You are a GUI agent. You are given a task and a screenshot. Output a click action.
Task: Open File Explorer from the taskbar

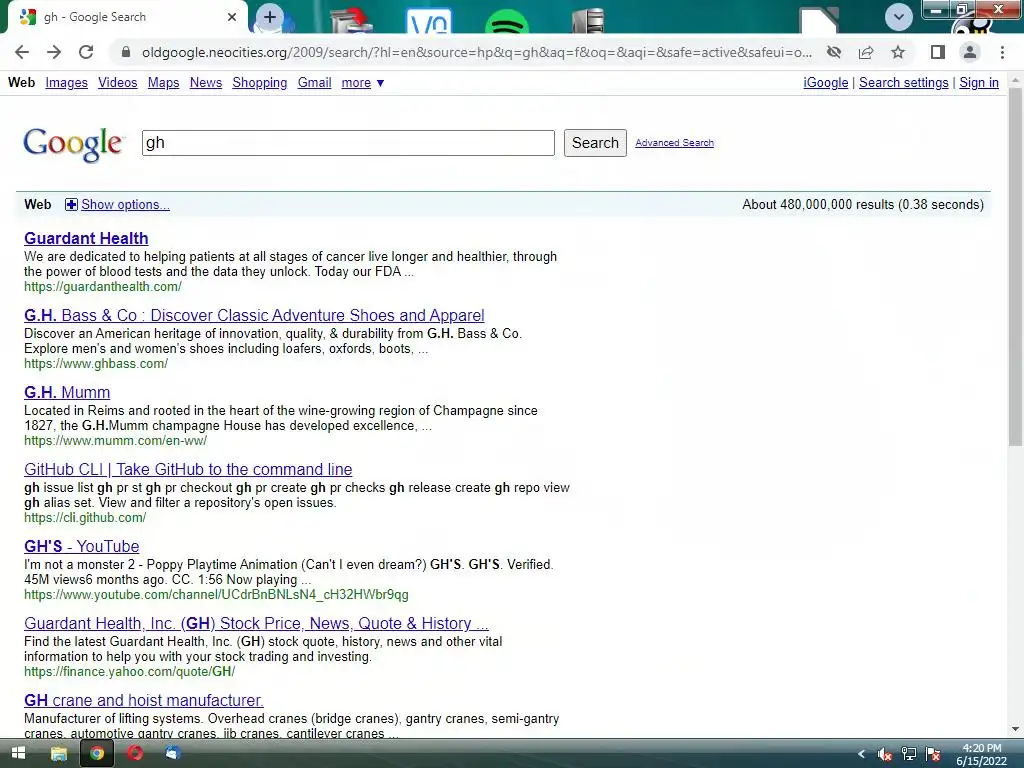point(59,754)
